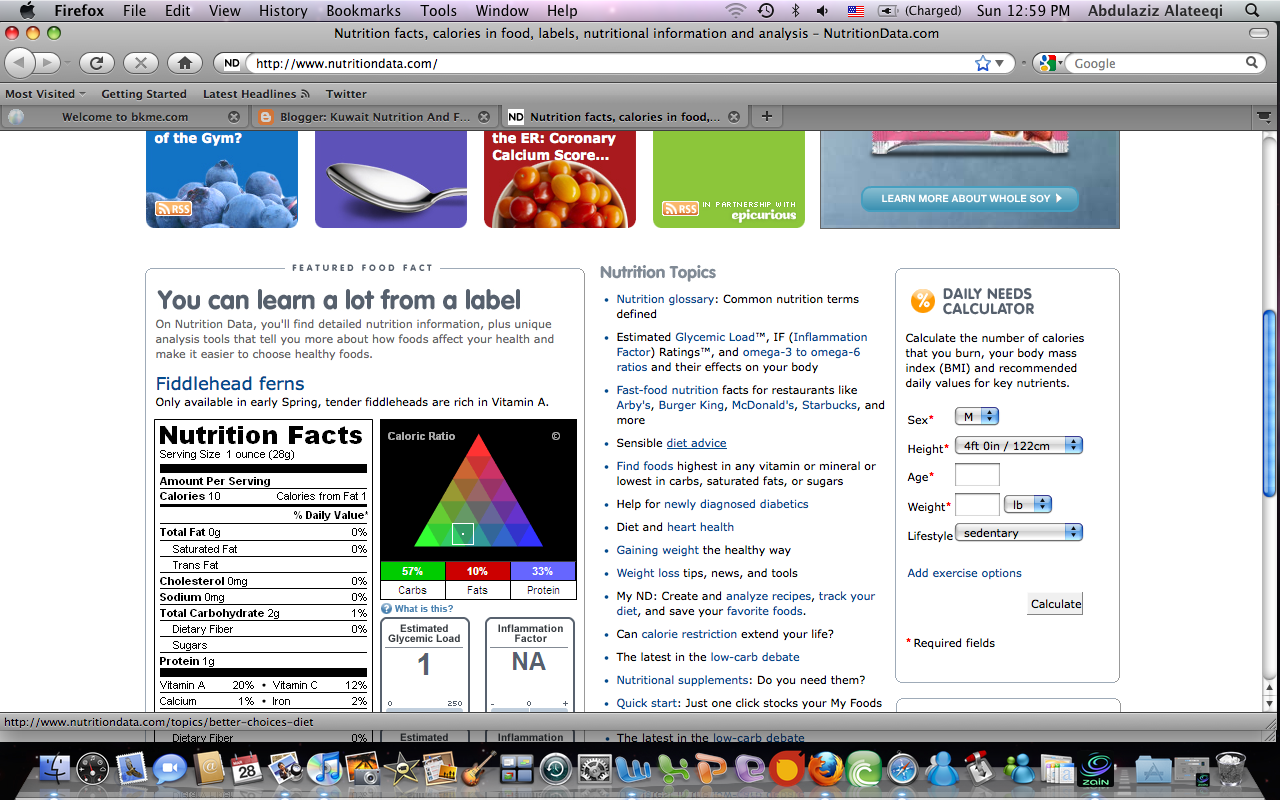This screenshot has height=800, width=1280.
Task: Click the RSS badge on the blueberries card
Action: [x=173, y=209]
